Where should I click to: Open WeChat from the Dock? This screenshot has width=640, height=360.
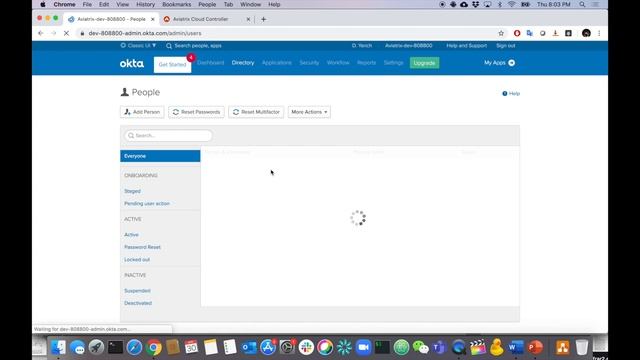point(420,347)
